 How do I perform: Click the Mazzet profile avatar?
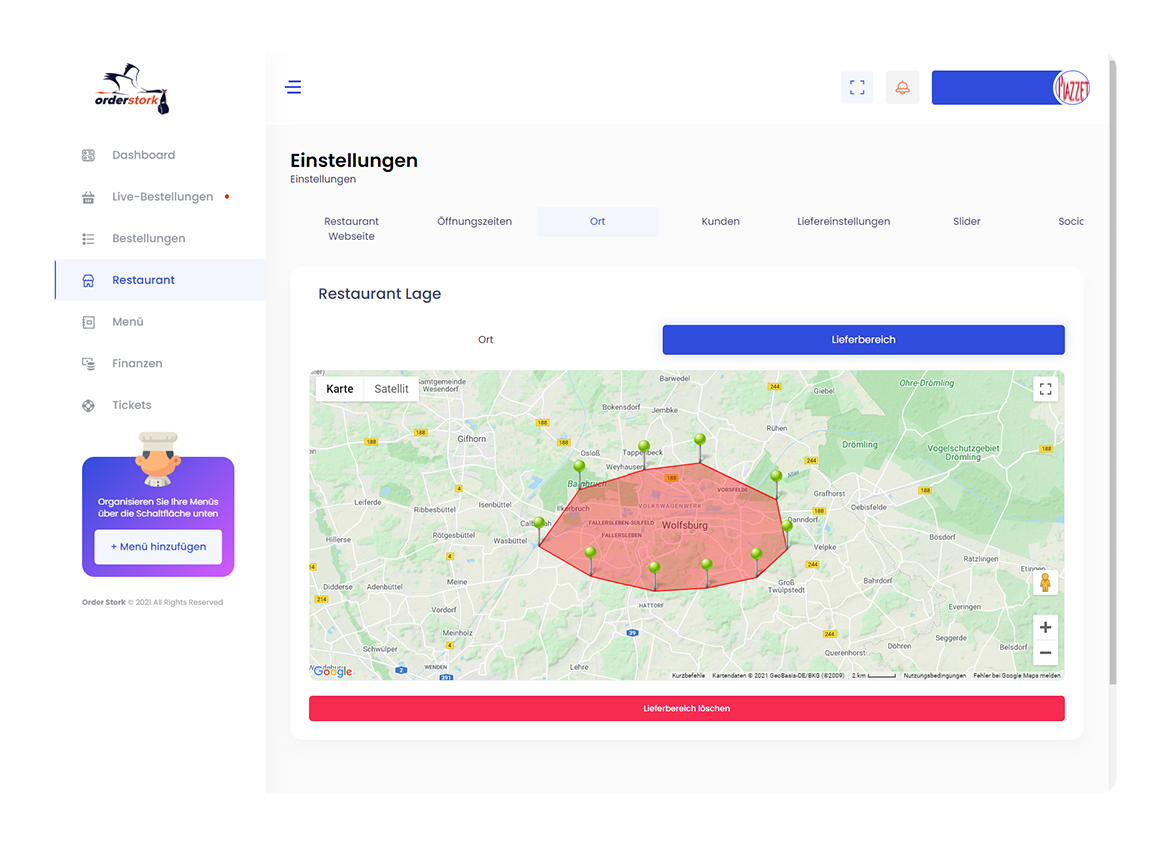pyautogui.click(x=1071, y=88)
